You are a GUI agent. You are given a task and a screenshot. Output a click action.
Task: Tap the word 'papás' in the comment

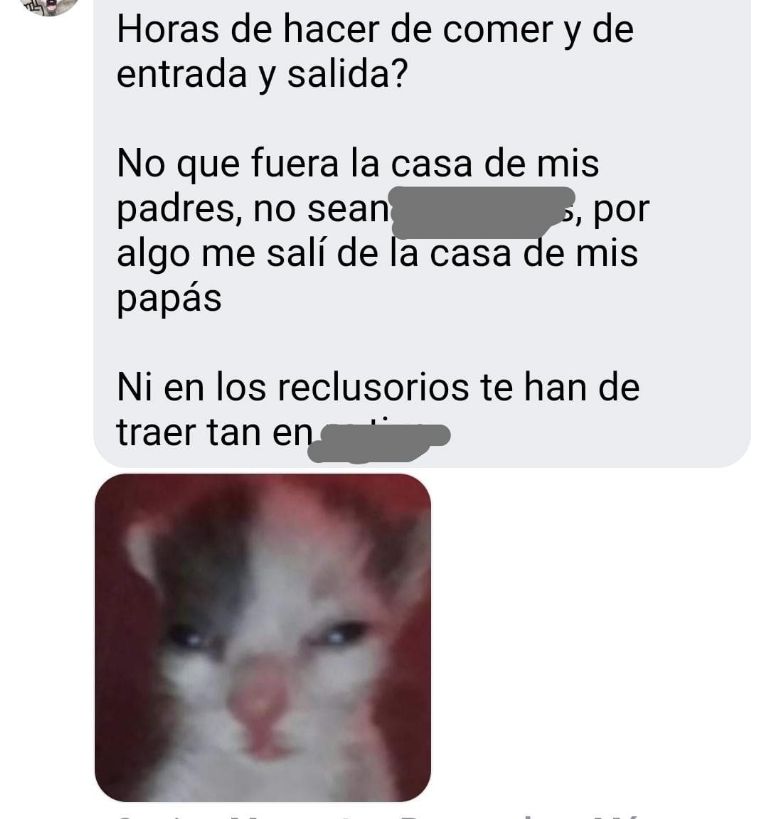click(169, 299)
